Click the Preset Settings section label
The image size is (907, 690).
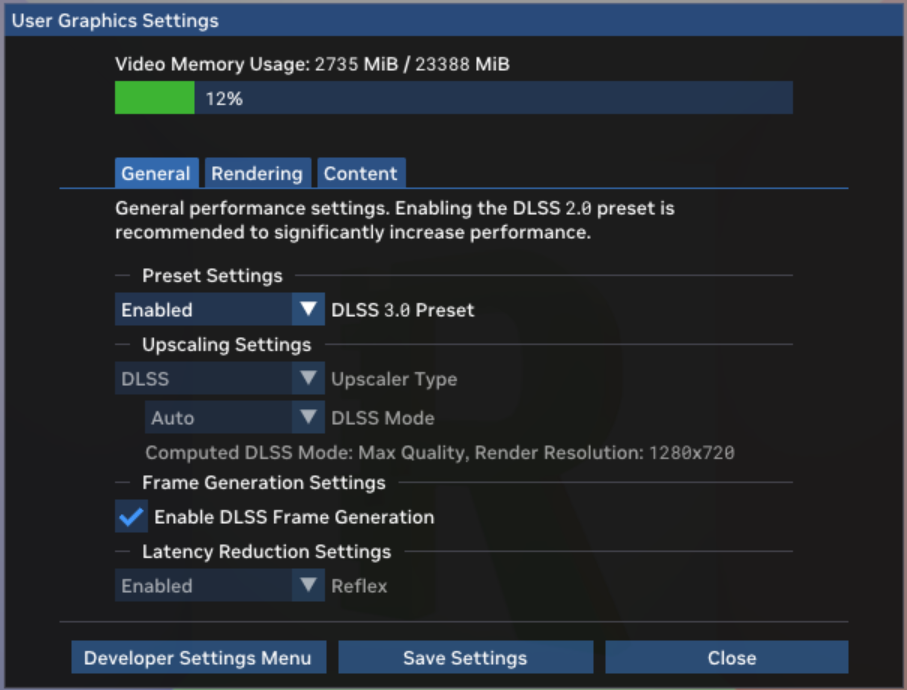(x=214, y=275)
